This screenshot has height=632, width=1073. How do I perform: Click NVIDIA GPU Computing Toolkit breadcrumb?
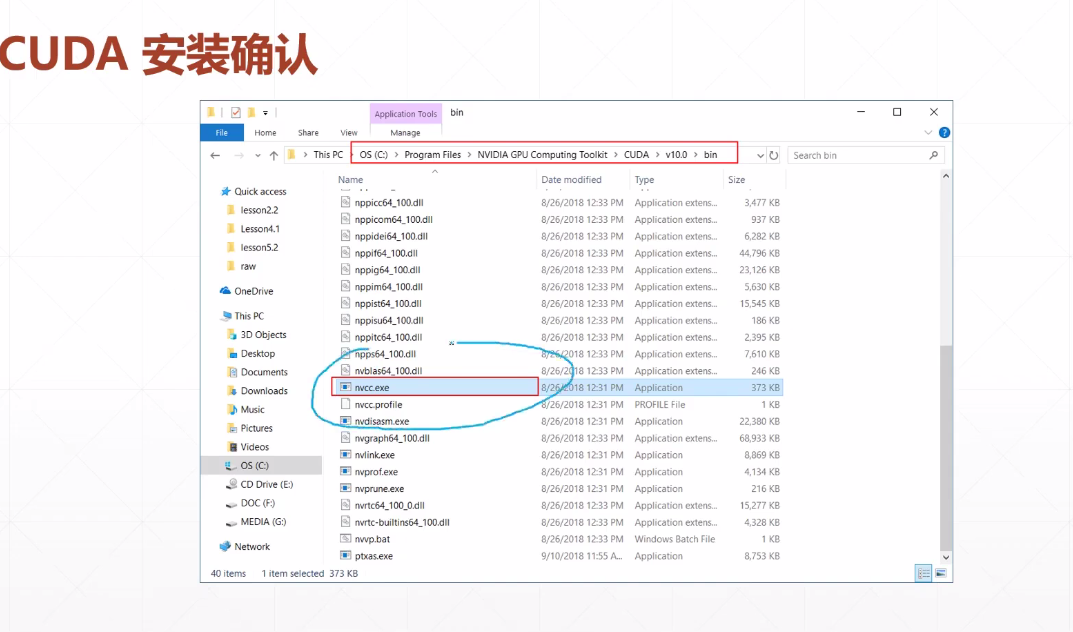pos(542,155)
